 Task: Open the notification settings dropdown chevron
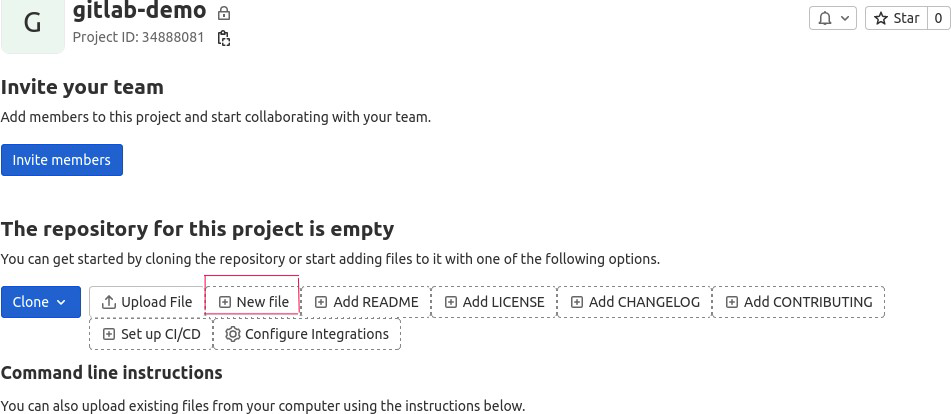click(845, 18)
